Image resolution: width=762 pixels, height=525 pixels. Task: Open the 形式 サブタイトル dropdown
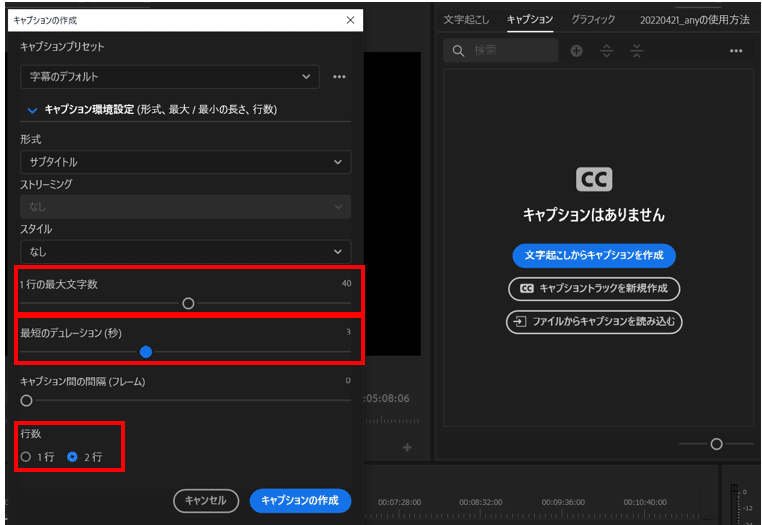point(185,162)
